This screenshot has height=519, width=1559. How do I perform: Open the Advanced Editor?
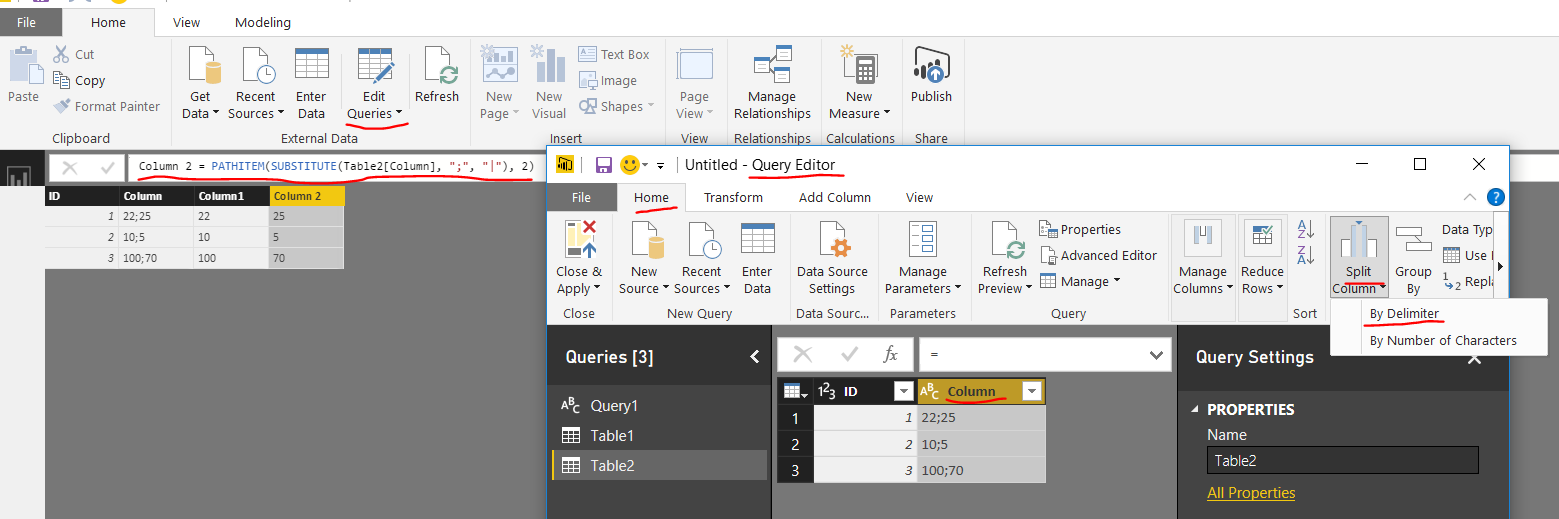point(1098,255)
